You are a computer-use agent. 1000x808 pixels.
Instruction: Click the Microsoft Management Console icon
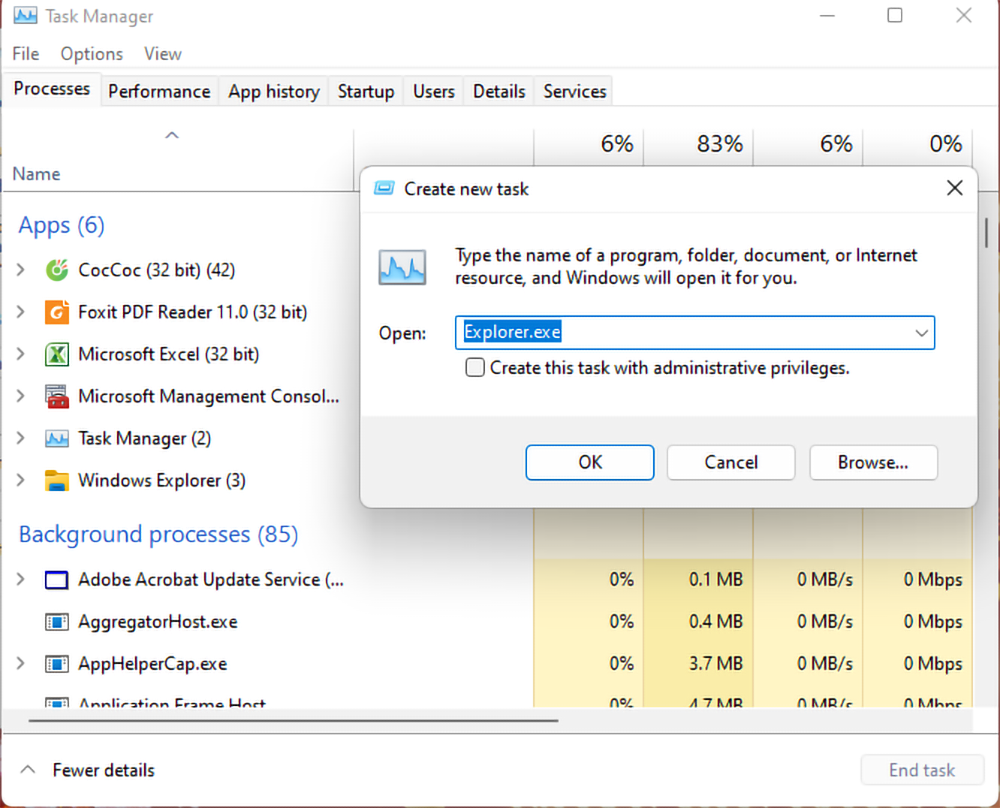coord(57,397)
